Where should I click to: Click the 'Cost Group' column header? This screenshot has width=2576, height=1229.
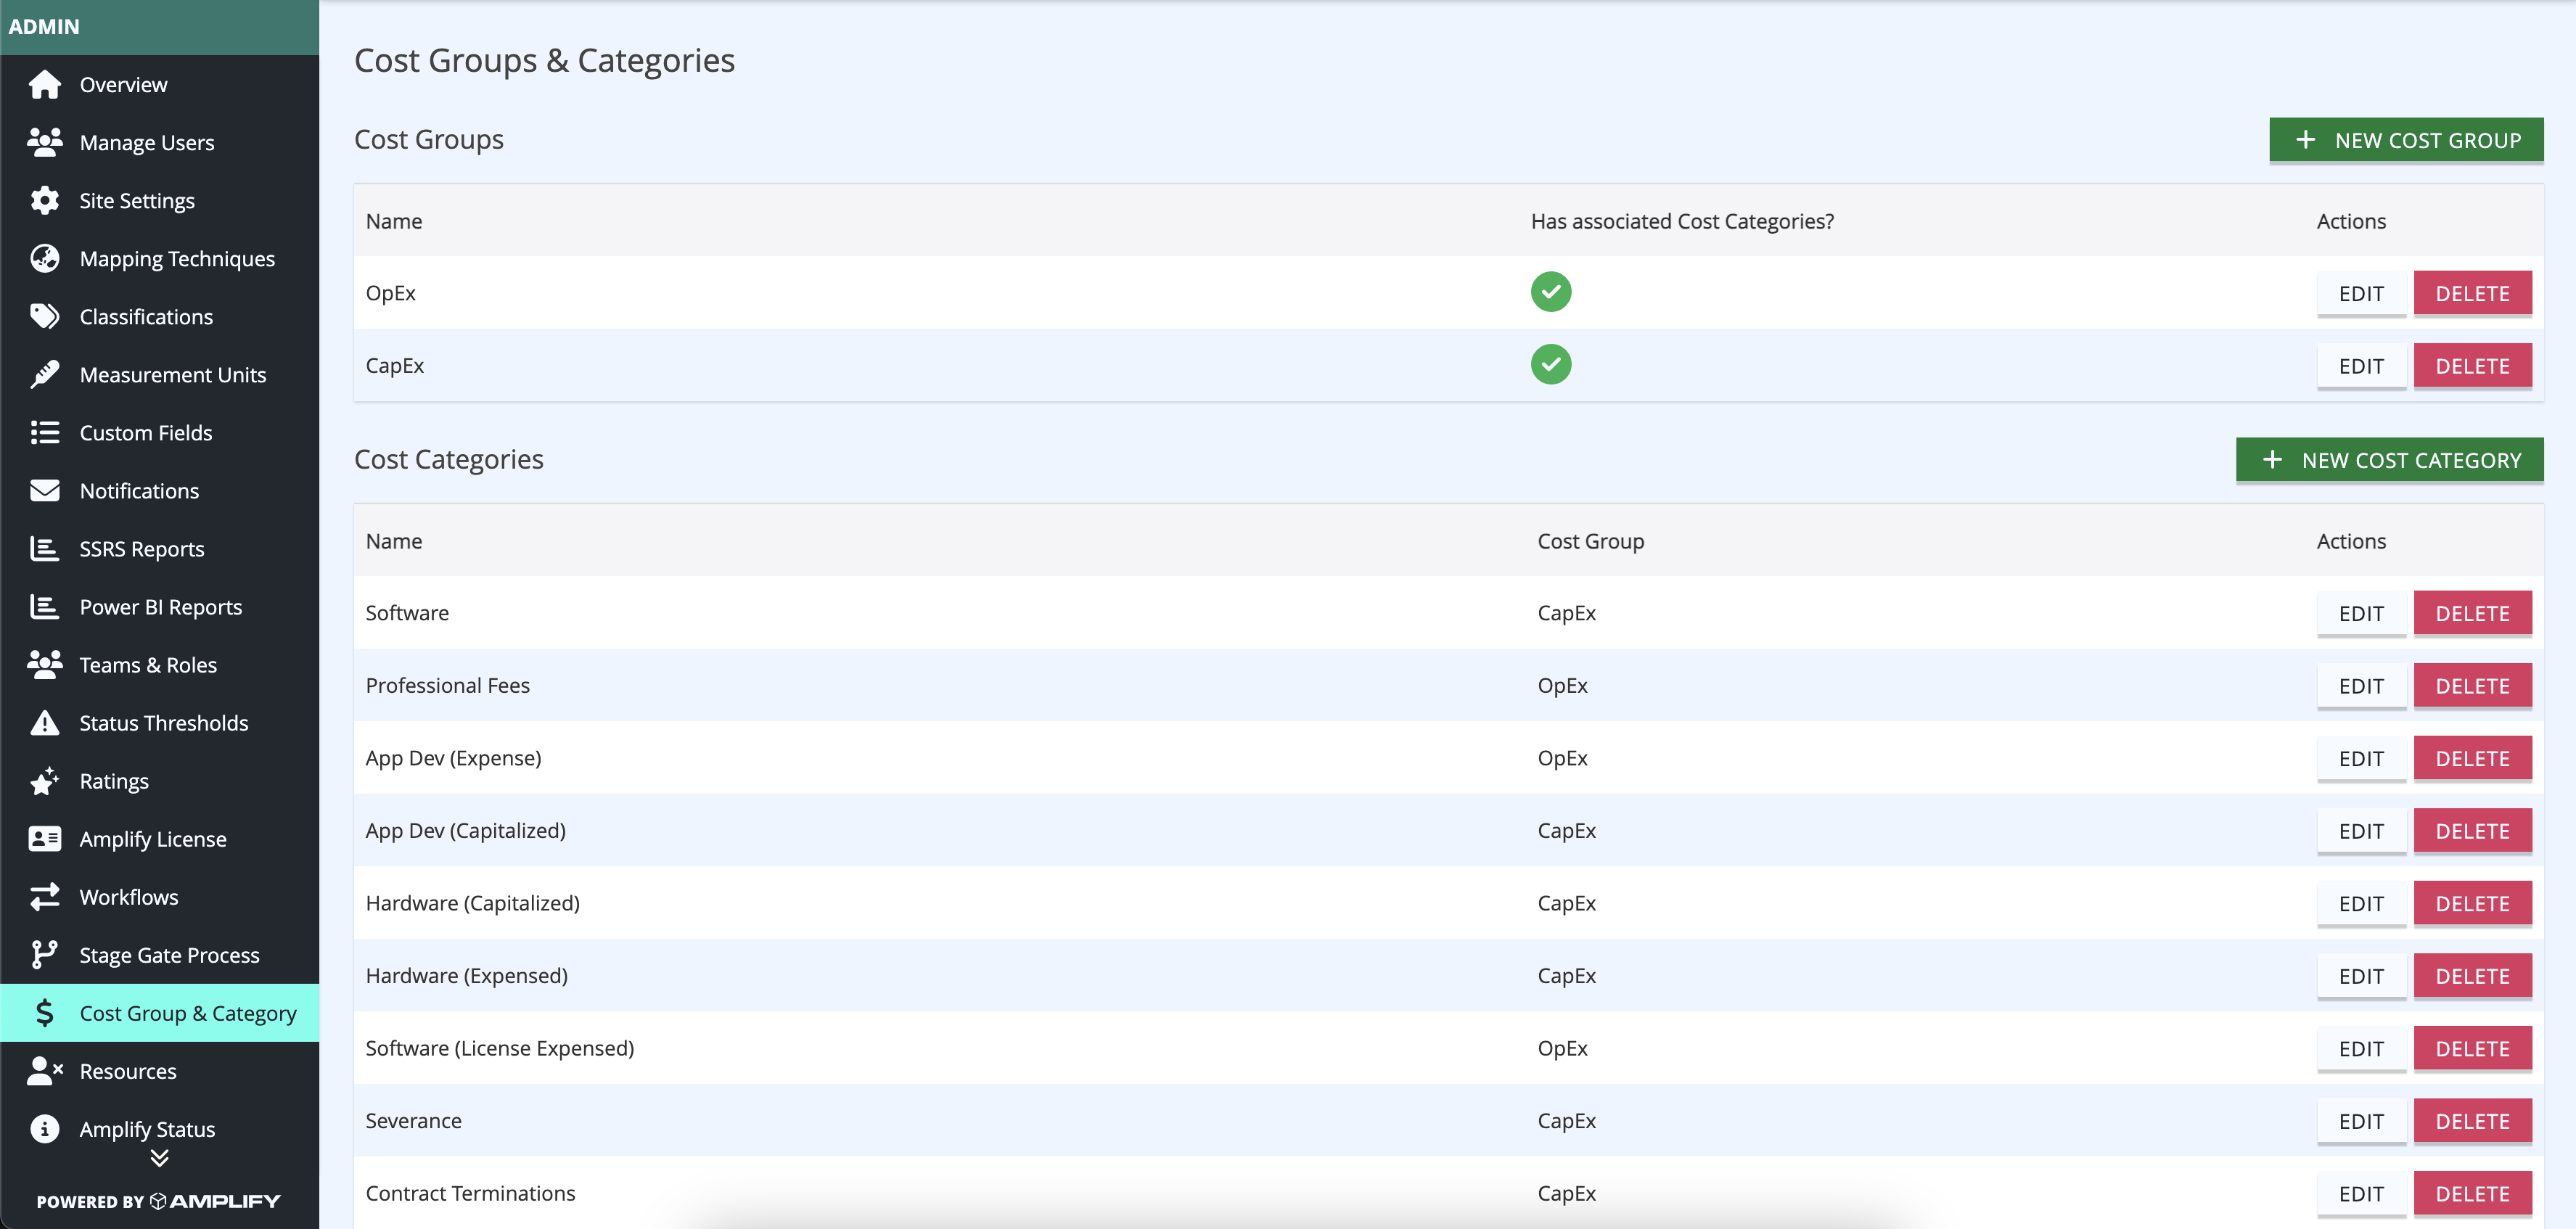[x=1590, y=541]
